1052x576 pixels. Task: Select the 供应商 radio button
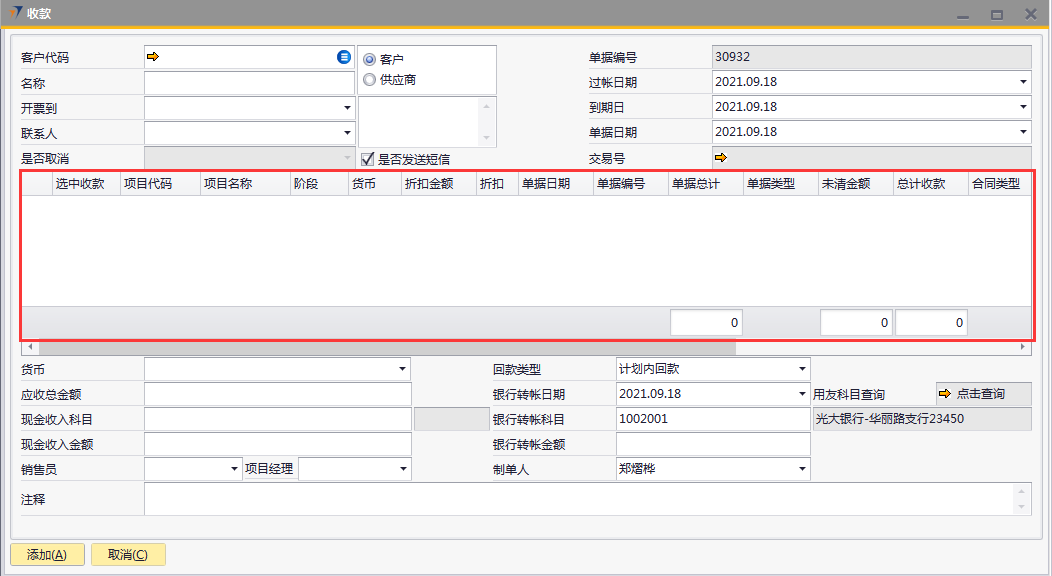pos(370,79)
